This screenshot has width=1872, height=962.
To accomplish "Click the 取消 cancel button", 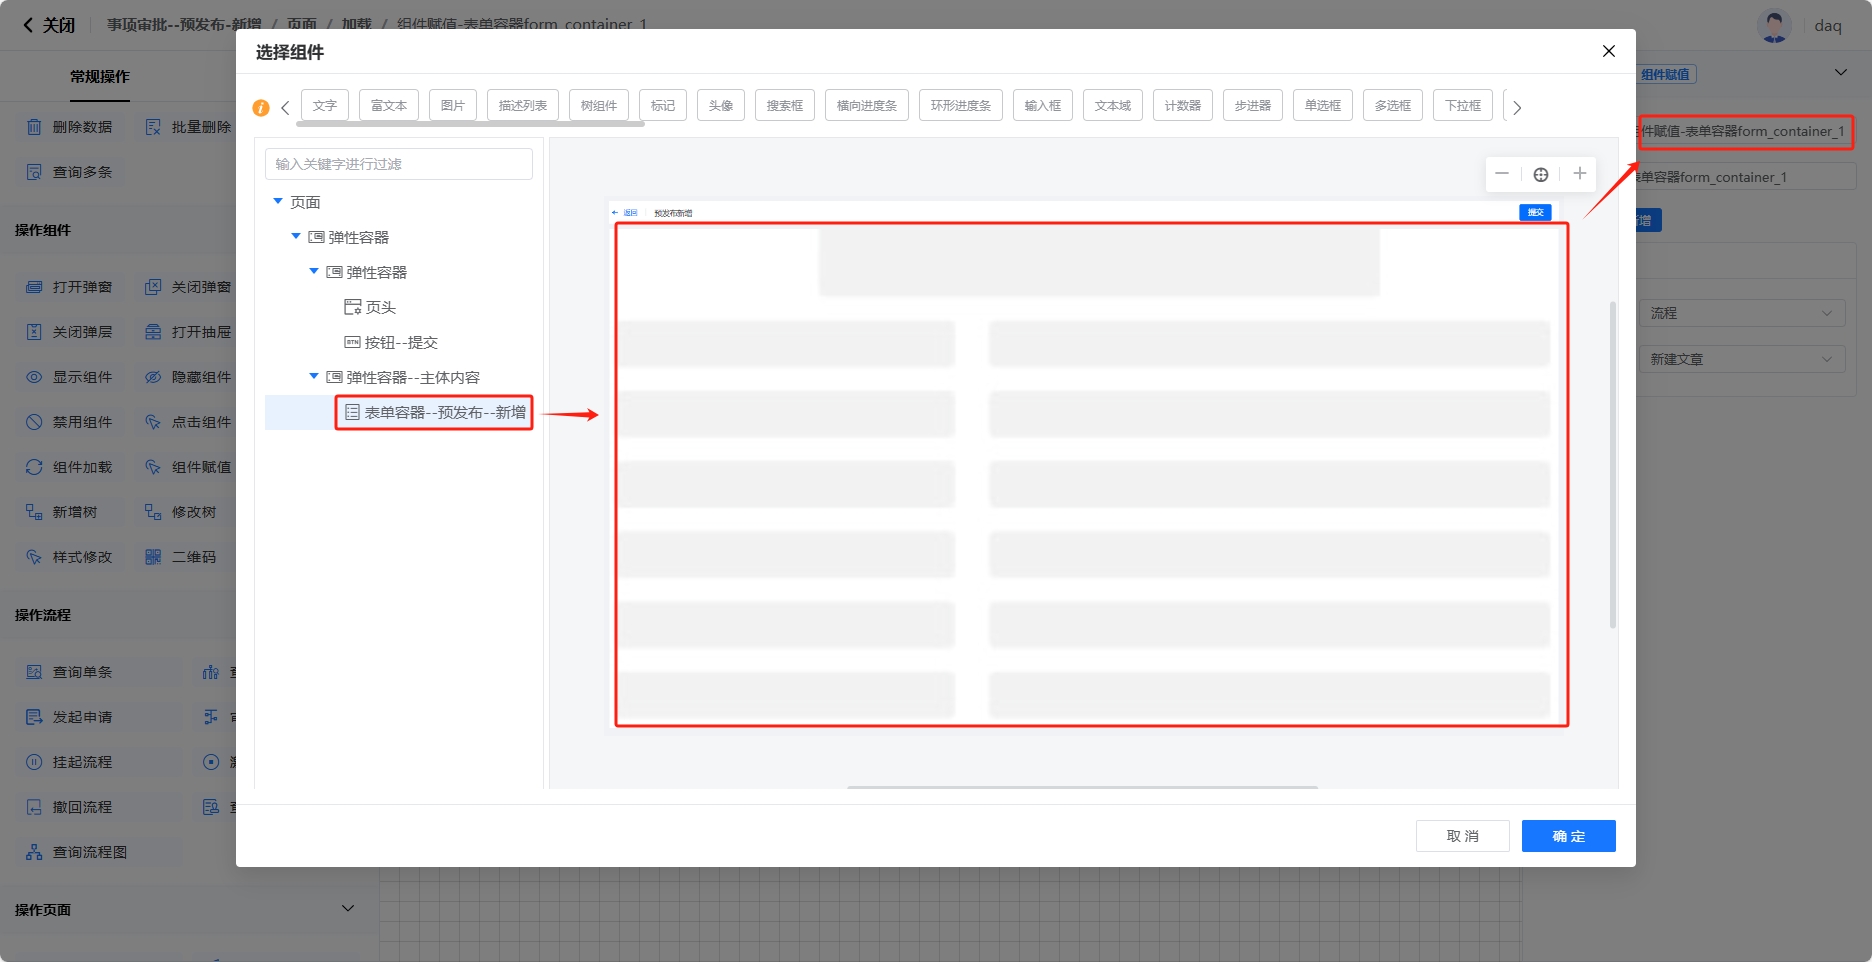I will coord(1462,836).
